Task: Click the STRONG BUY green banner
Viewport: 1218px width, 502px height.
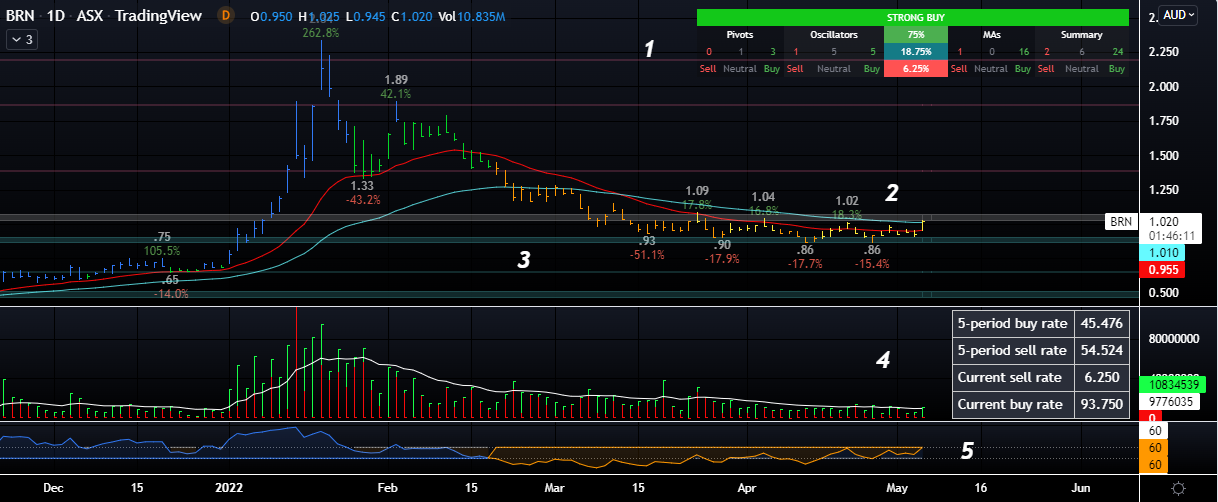Action: [x=915, y=18]
